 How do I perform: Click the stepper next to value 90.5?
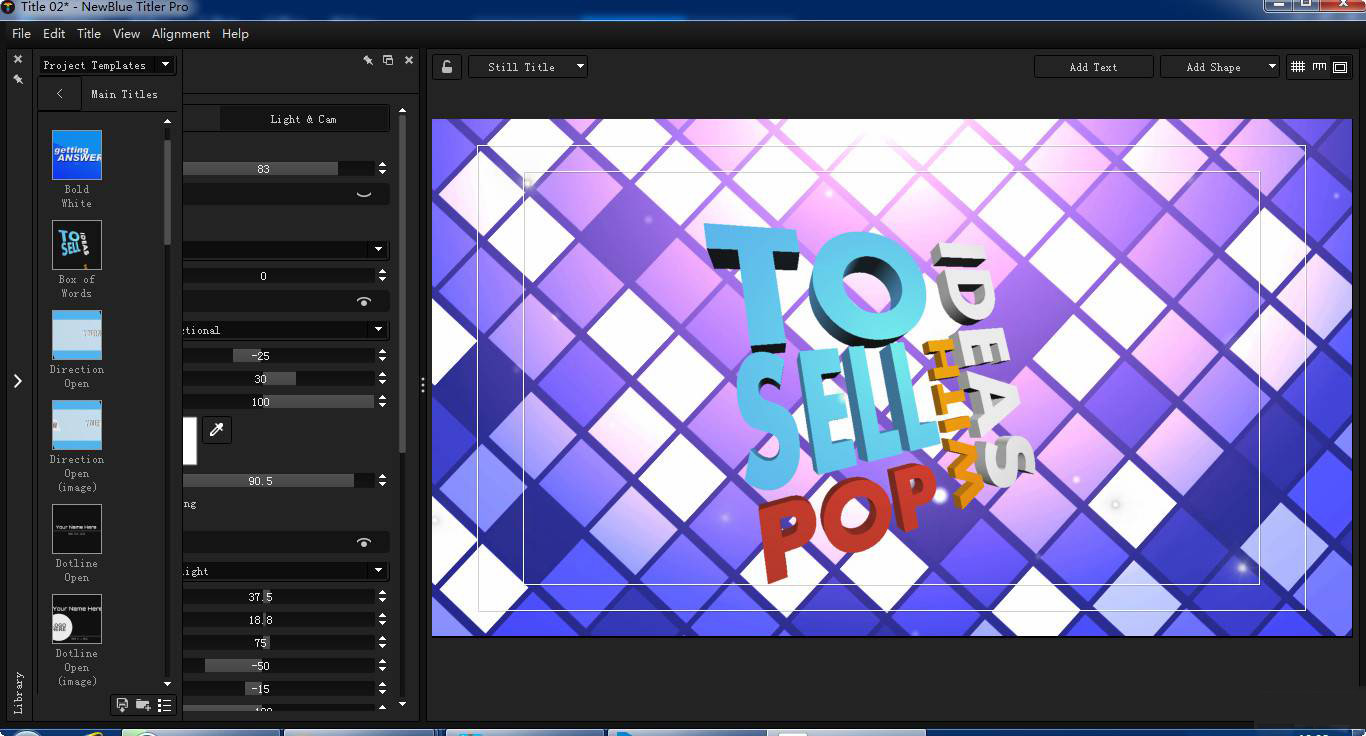(x=383, y=481)
